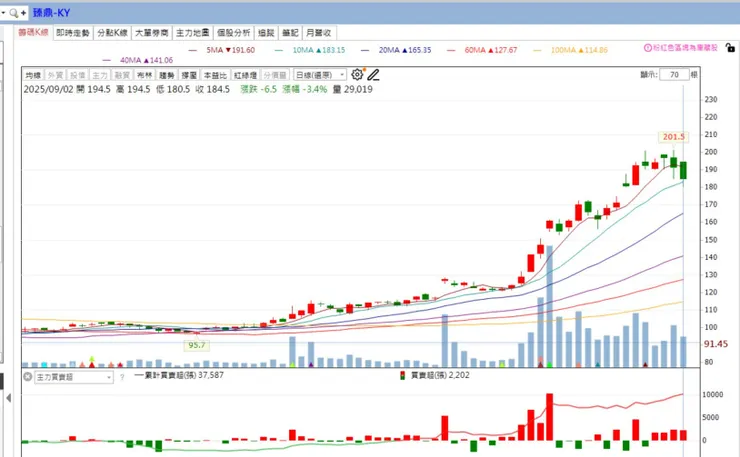Click the 粉紅色區塊 pink notice text
The image size is (740, 457).
pyautogui.click(x=685, y=48)
